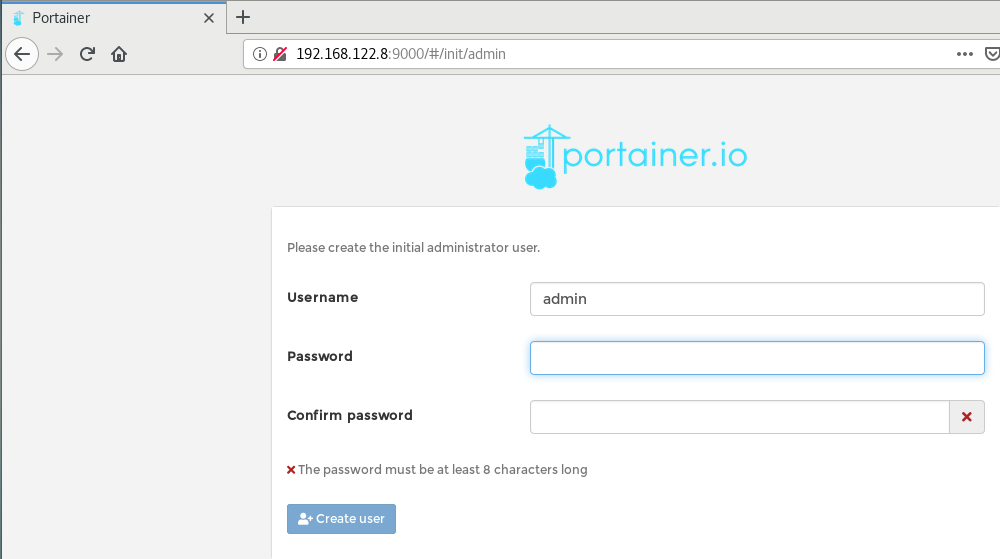The image size is (1000, 559).
Task: Reload the Portainer page
Action: (87, 54)
